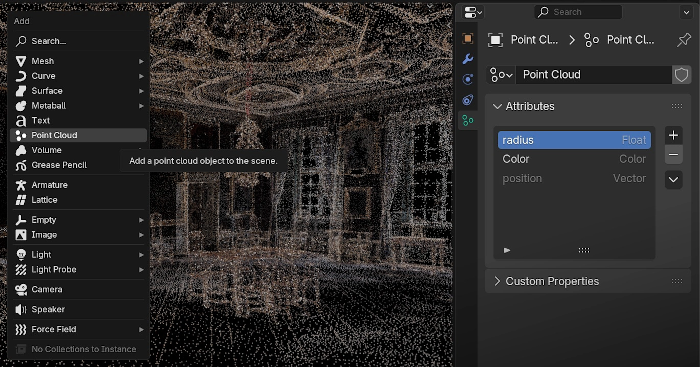Add attribute with the plus button

674,135
